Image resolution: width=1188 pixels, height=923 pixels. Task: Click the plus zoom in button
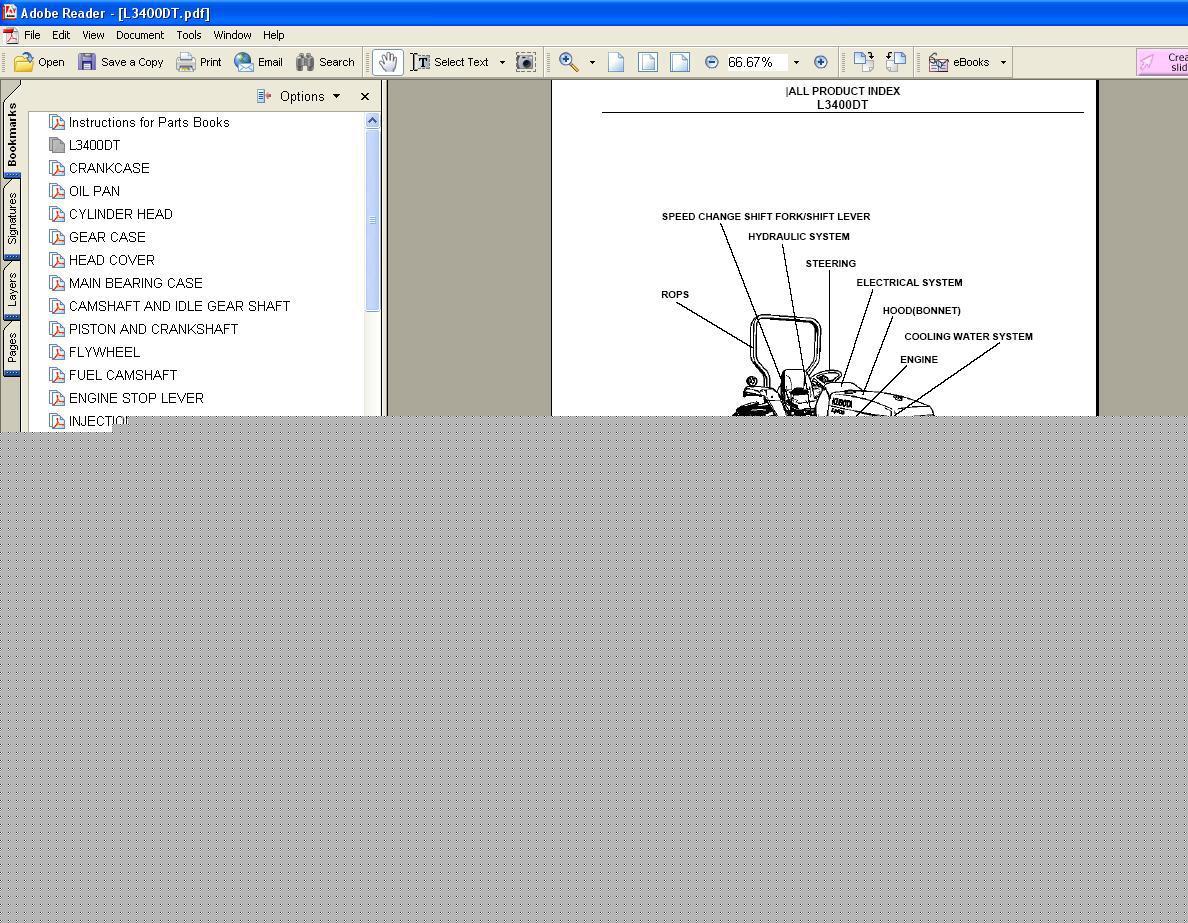821,62
